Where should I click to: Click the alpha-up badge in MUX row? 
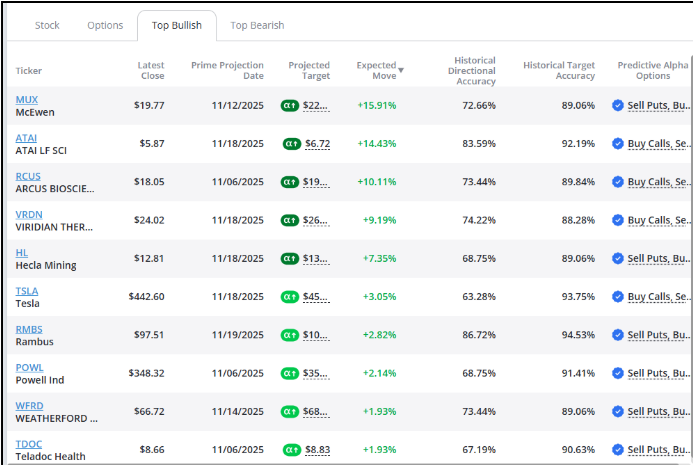tap(290, 106)
